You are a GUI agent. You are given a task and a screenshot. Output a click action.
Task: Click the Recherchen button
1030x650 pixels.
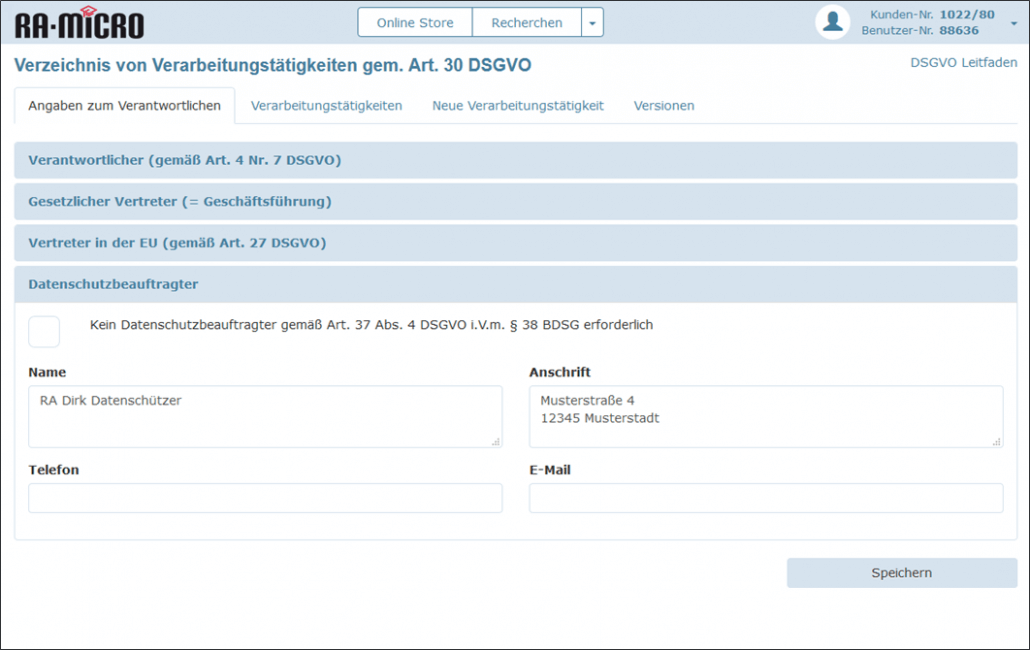527,23
